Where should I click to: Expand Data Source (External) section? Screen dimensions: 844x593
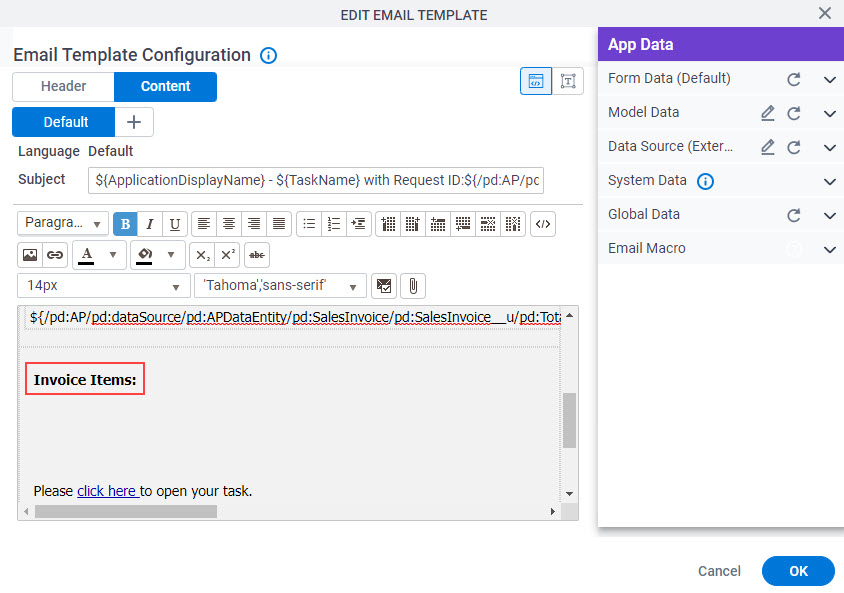pos(829,147)
